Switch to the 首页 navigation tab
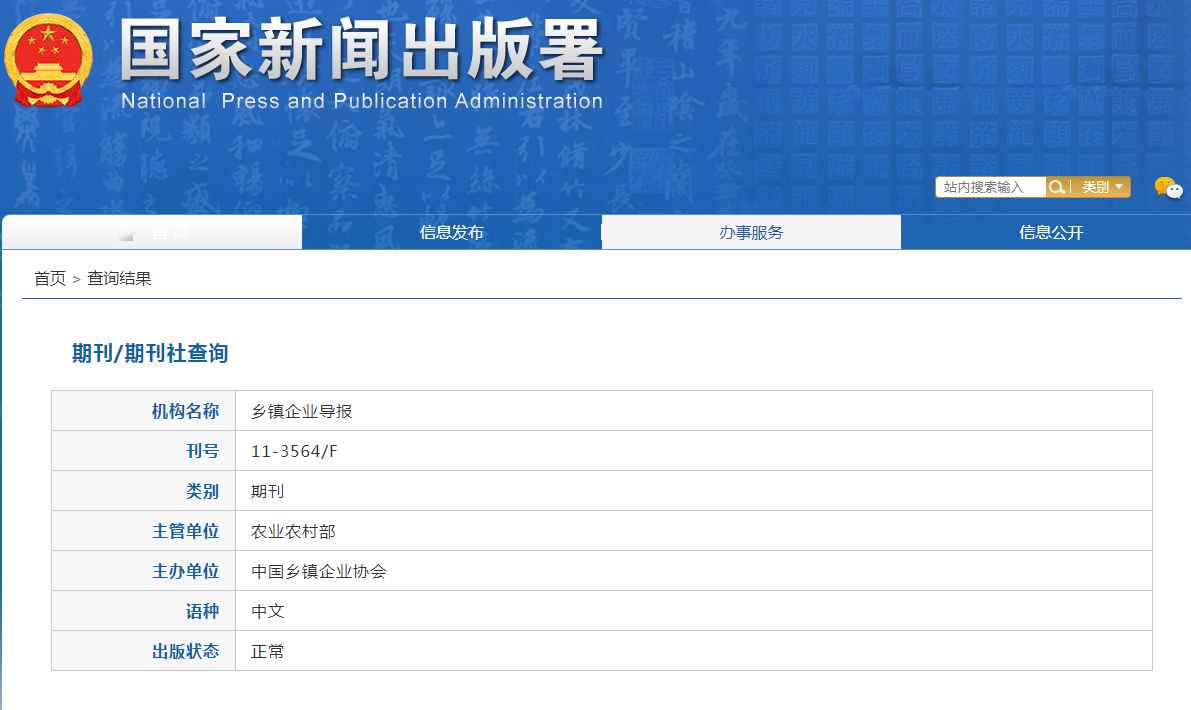Image resolution: width=1191 pixels, height=710 pixels. coord(152,233)
